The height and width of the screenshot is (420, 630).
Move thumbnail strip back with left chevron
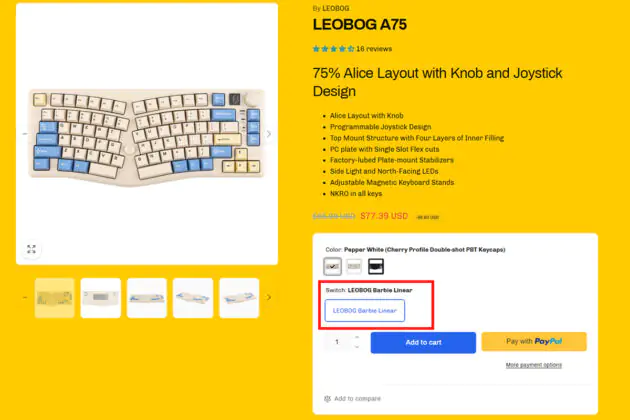click(25, 297)
